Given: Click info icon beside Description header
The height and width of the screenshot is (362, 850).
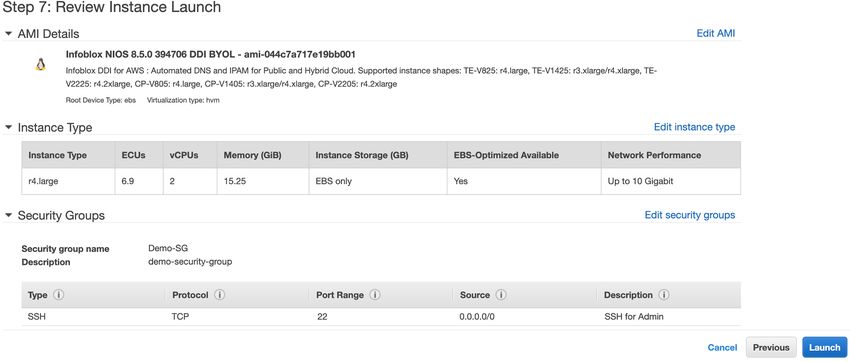Looking at the screenshot, I should click(664, 295).
